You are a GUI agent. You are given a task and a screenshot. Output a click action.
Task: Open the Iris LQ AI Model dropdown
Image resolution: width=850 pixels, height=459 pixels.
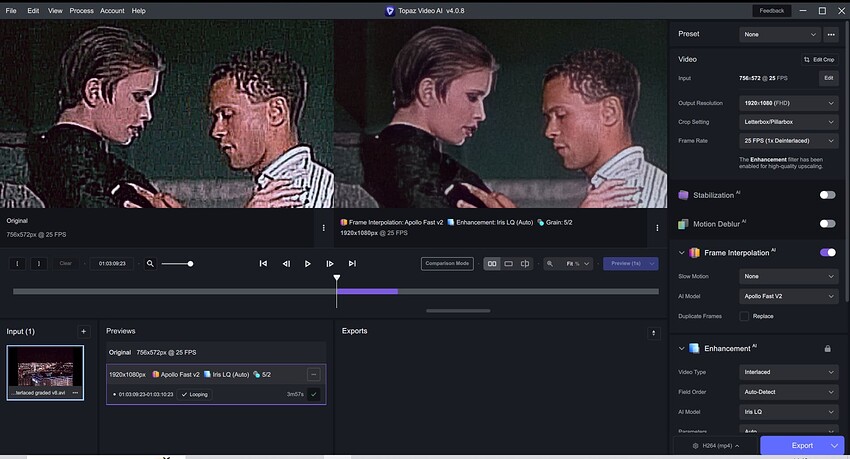(x=788, y=412)
